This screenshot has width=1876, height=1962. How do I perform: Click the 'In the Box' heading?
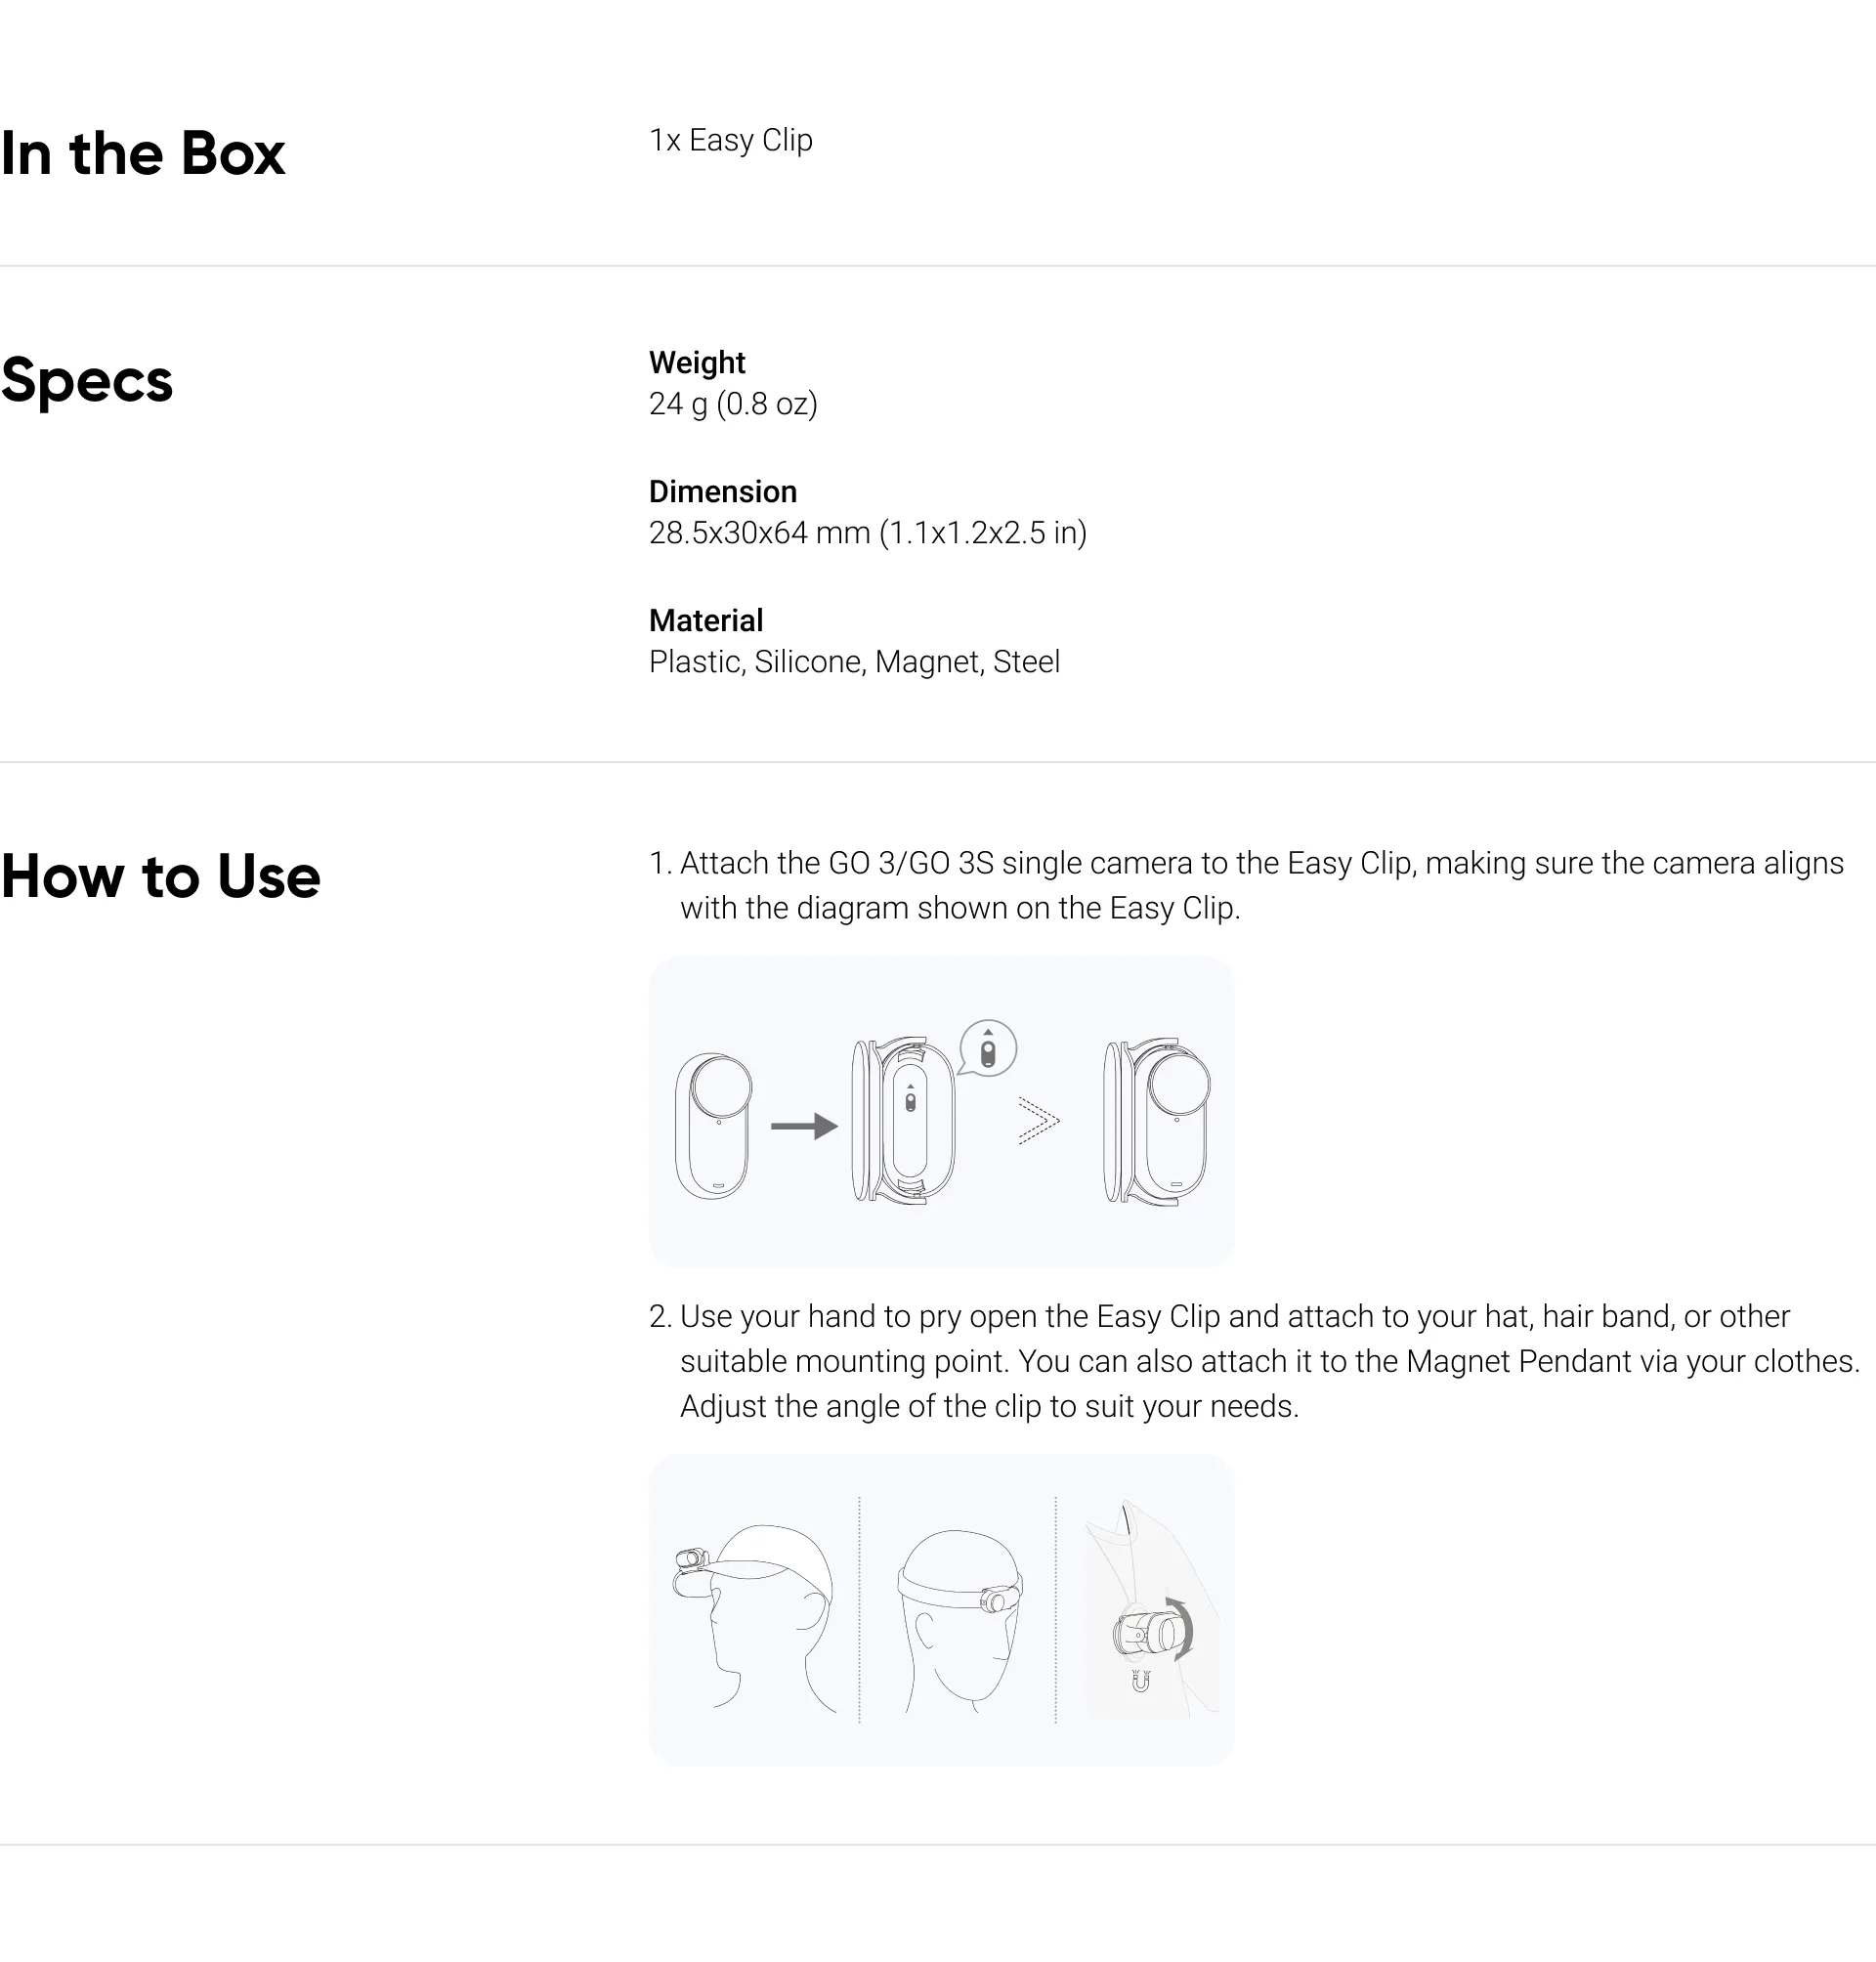[x=143, y=154]
